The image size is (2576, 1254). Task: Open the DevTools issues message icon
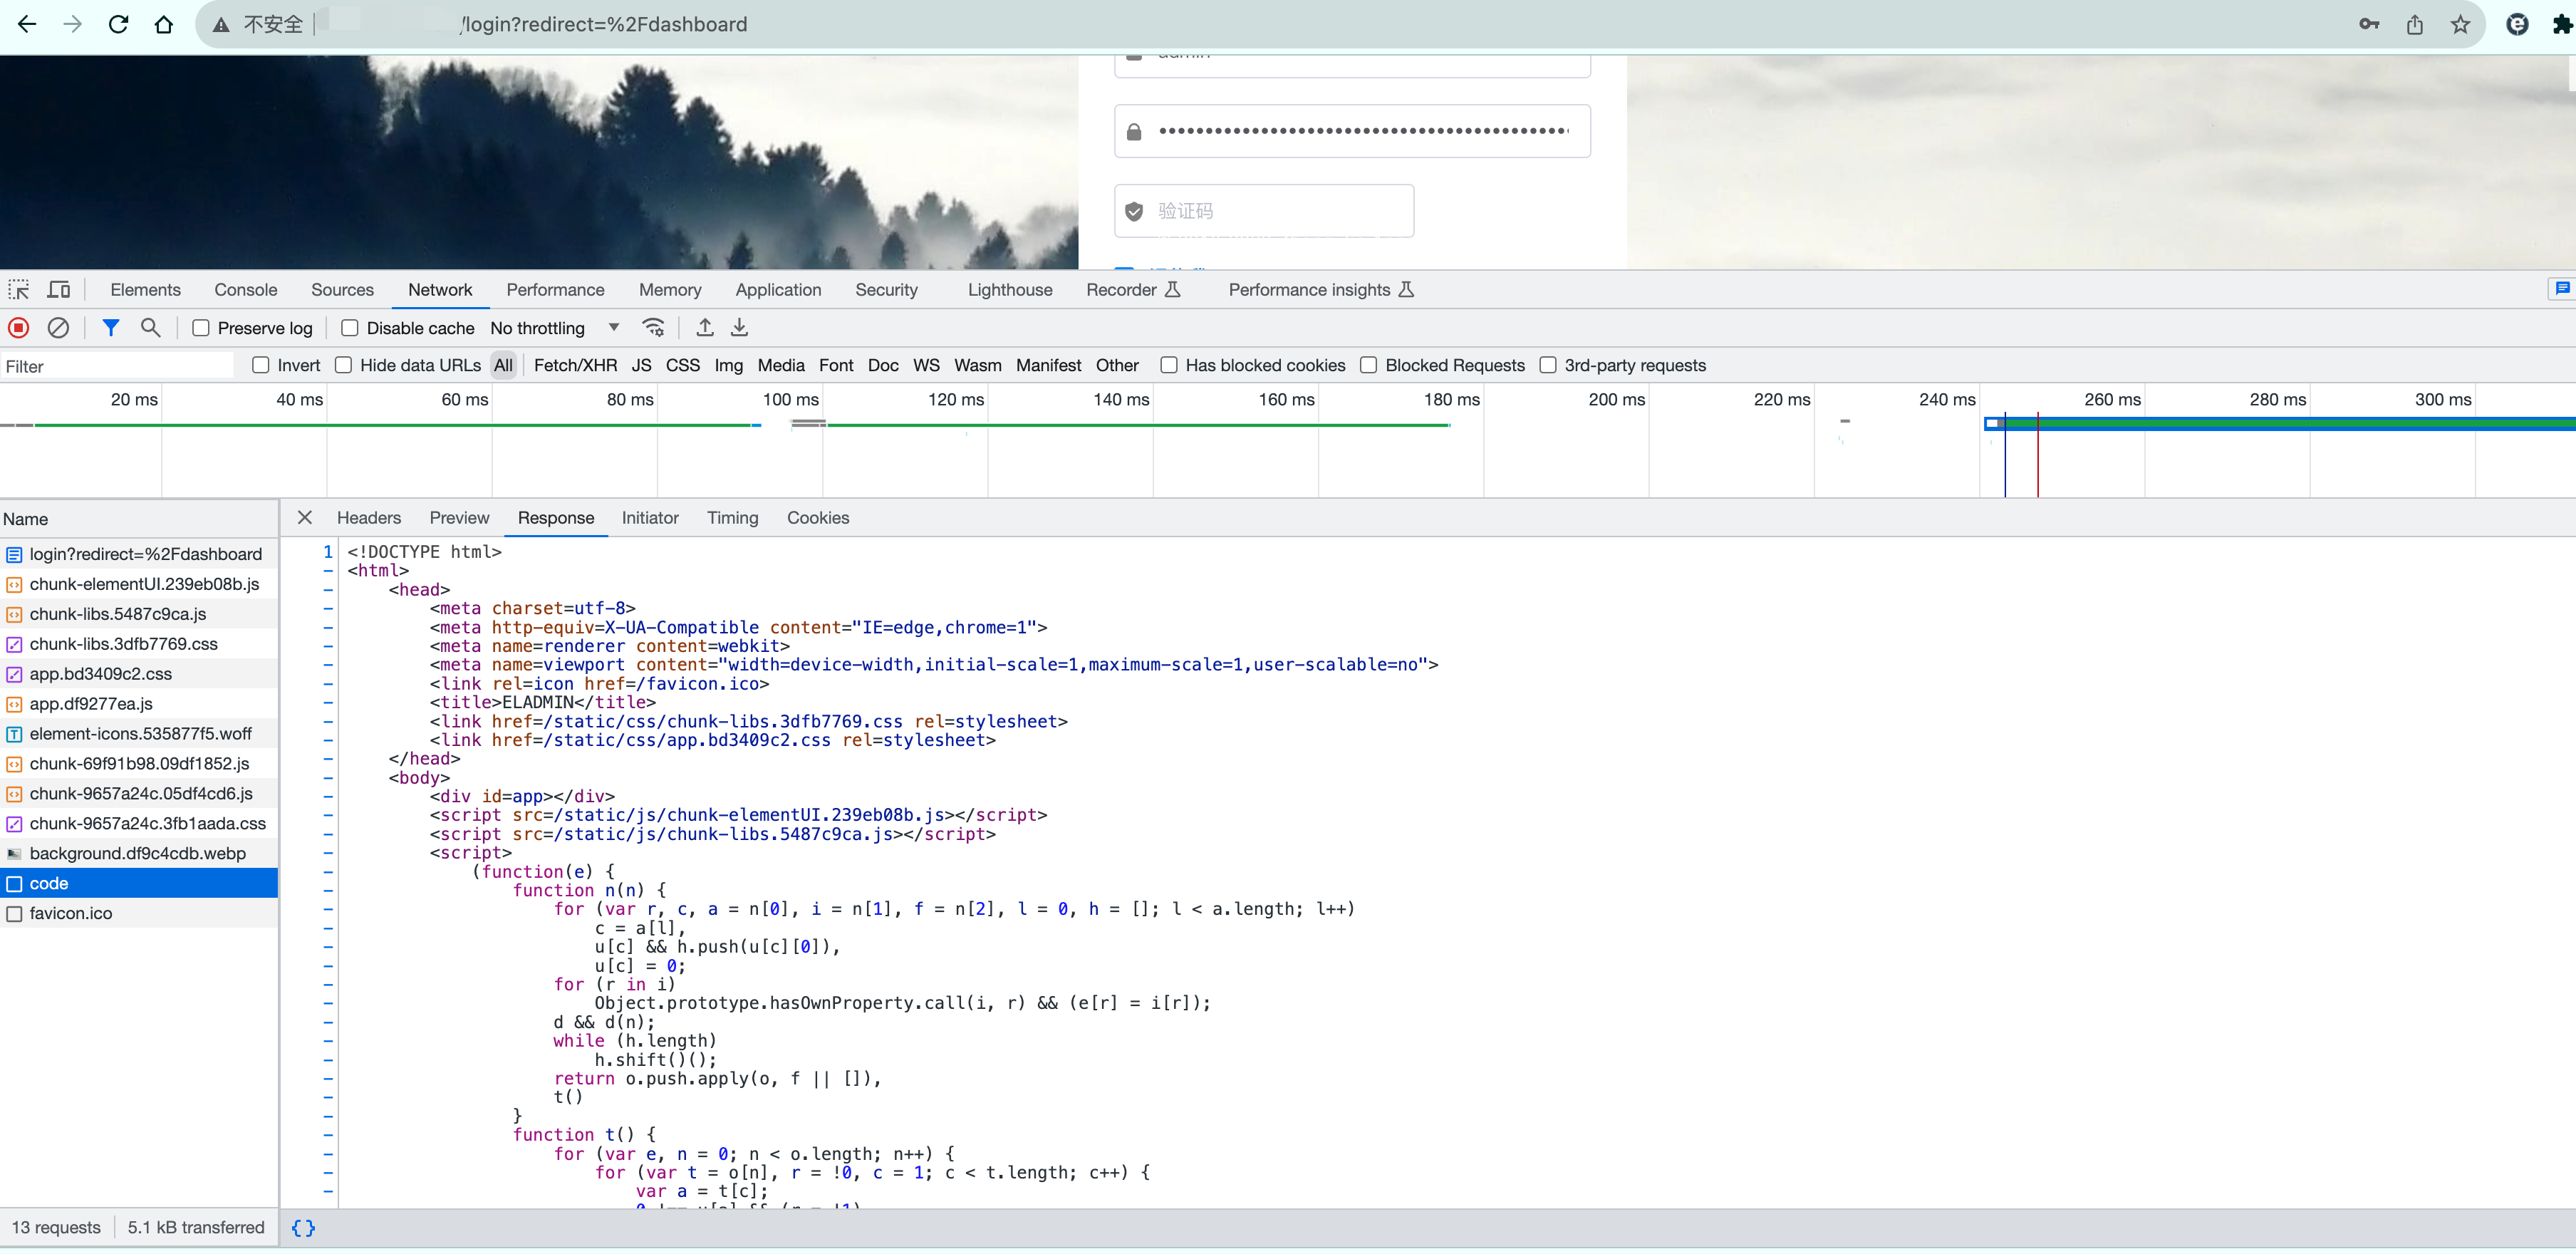click(x=2562, y=289)
